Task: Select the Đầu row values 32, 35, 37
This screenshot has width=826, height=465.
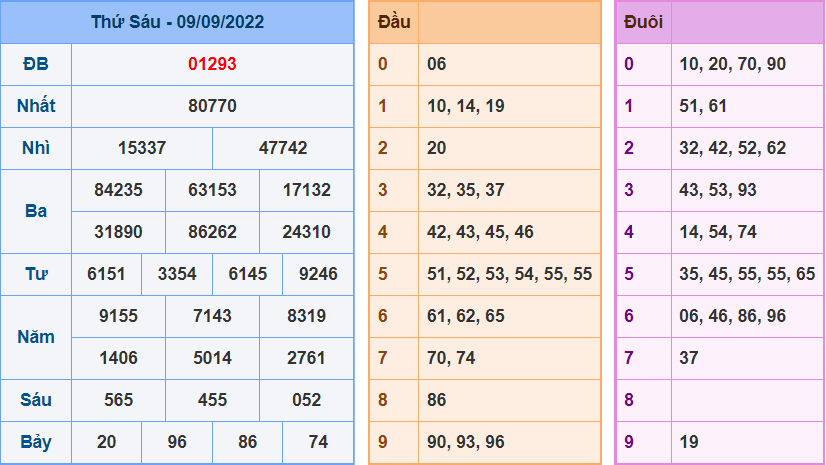Action: [466, 190]
